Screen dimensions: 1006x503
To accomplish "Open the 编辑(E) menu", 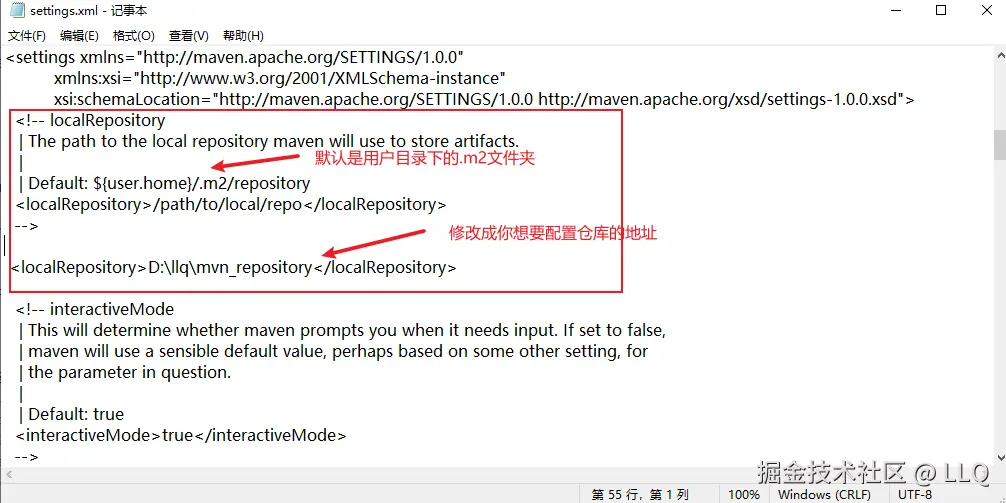I will tap(79, 36).
